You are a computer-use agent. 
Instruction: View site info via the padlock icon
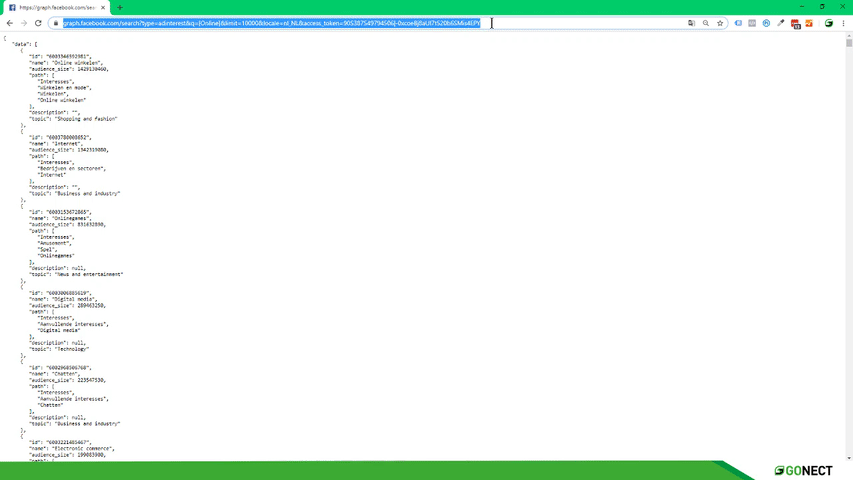pyautogui.click(x=55, y=23)
